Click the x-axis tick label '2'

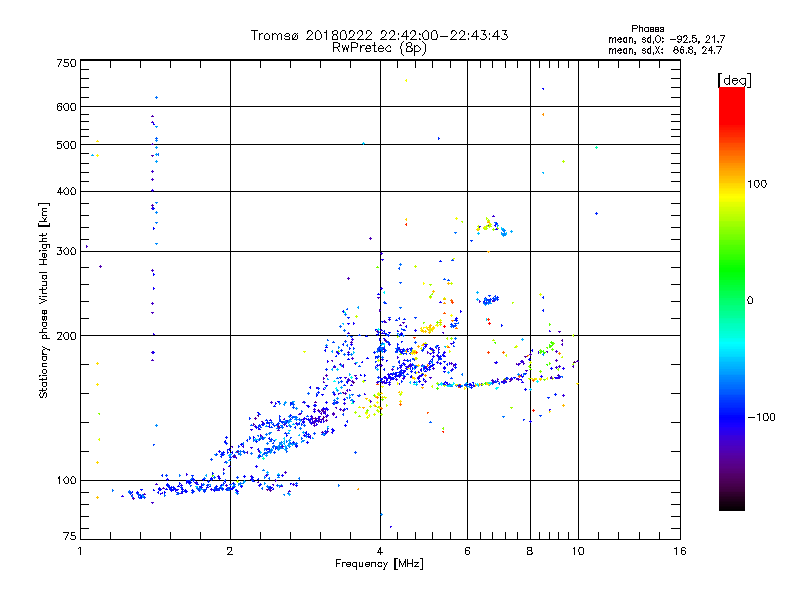pyautogui.click(x=230, y=551)
